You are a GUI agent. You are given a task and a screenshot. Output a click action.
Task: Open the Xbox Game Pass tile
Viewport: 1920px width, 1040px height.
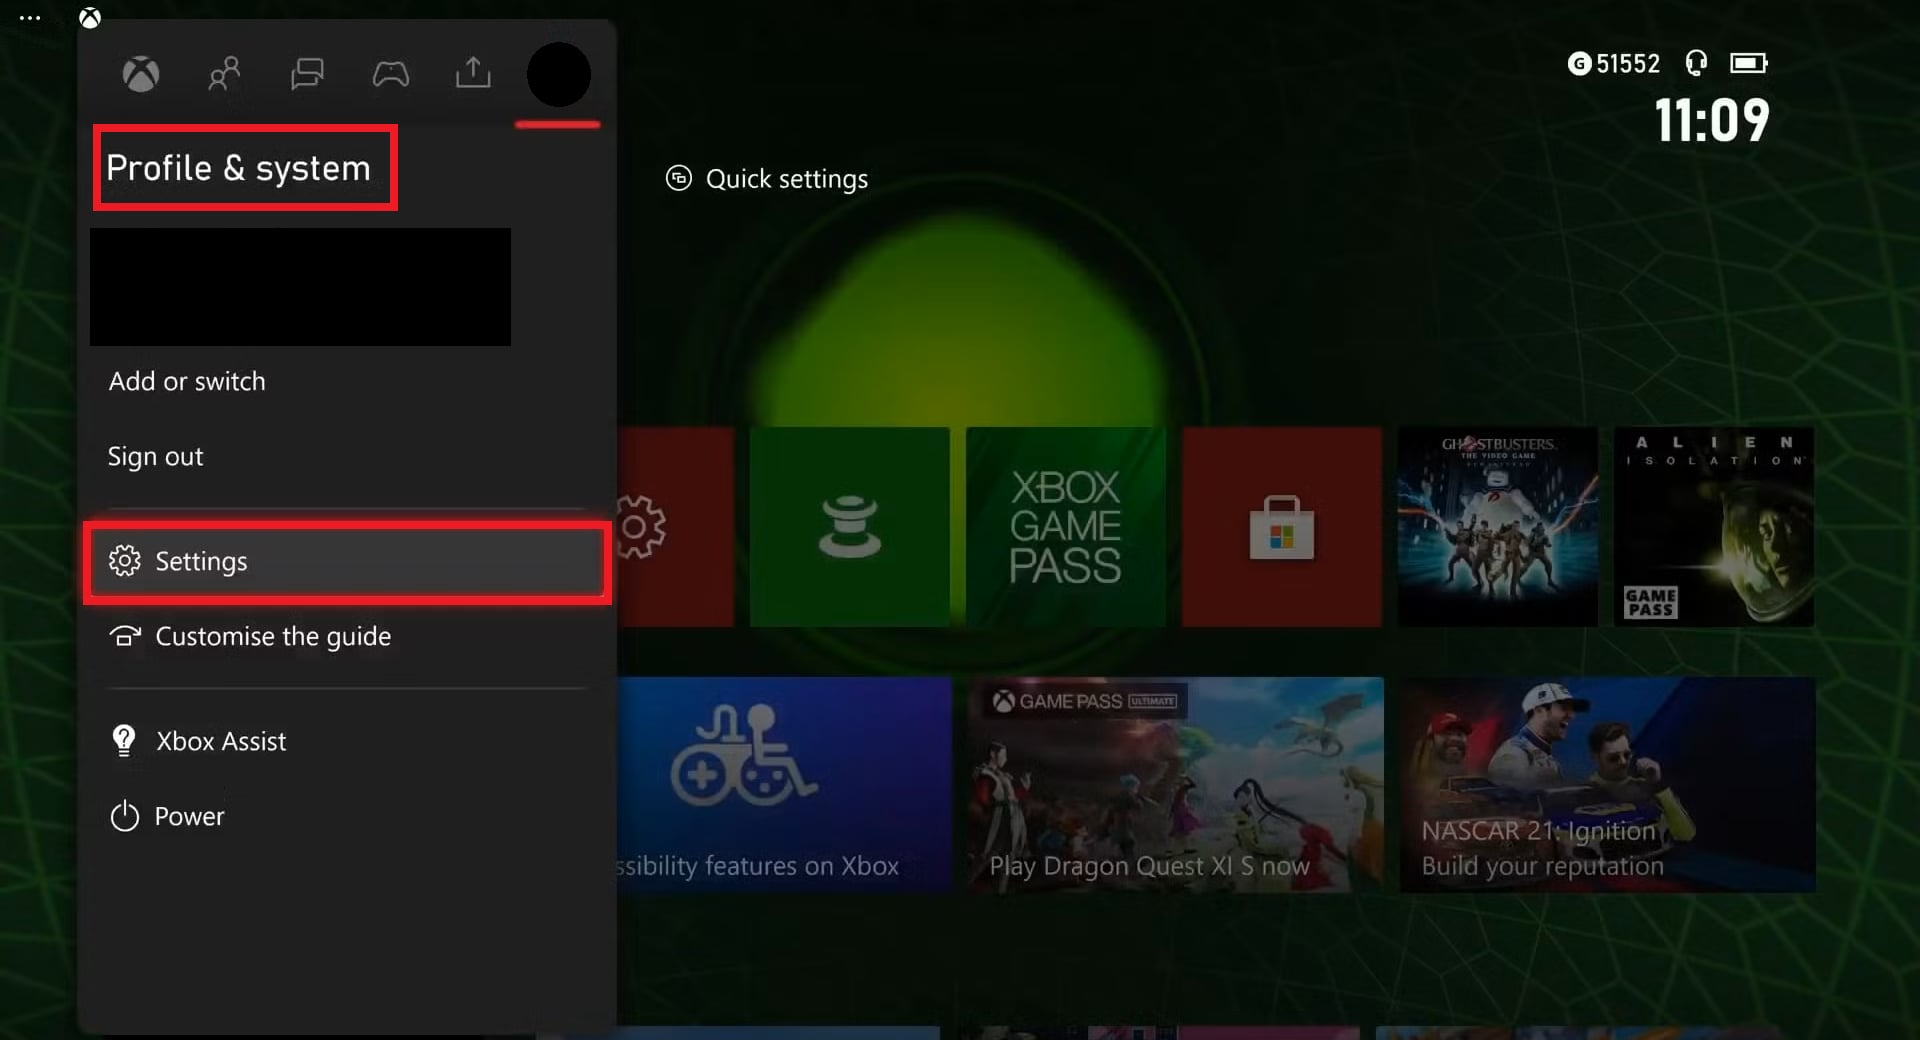pos(1066,527)
